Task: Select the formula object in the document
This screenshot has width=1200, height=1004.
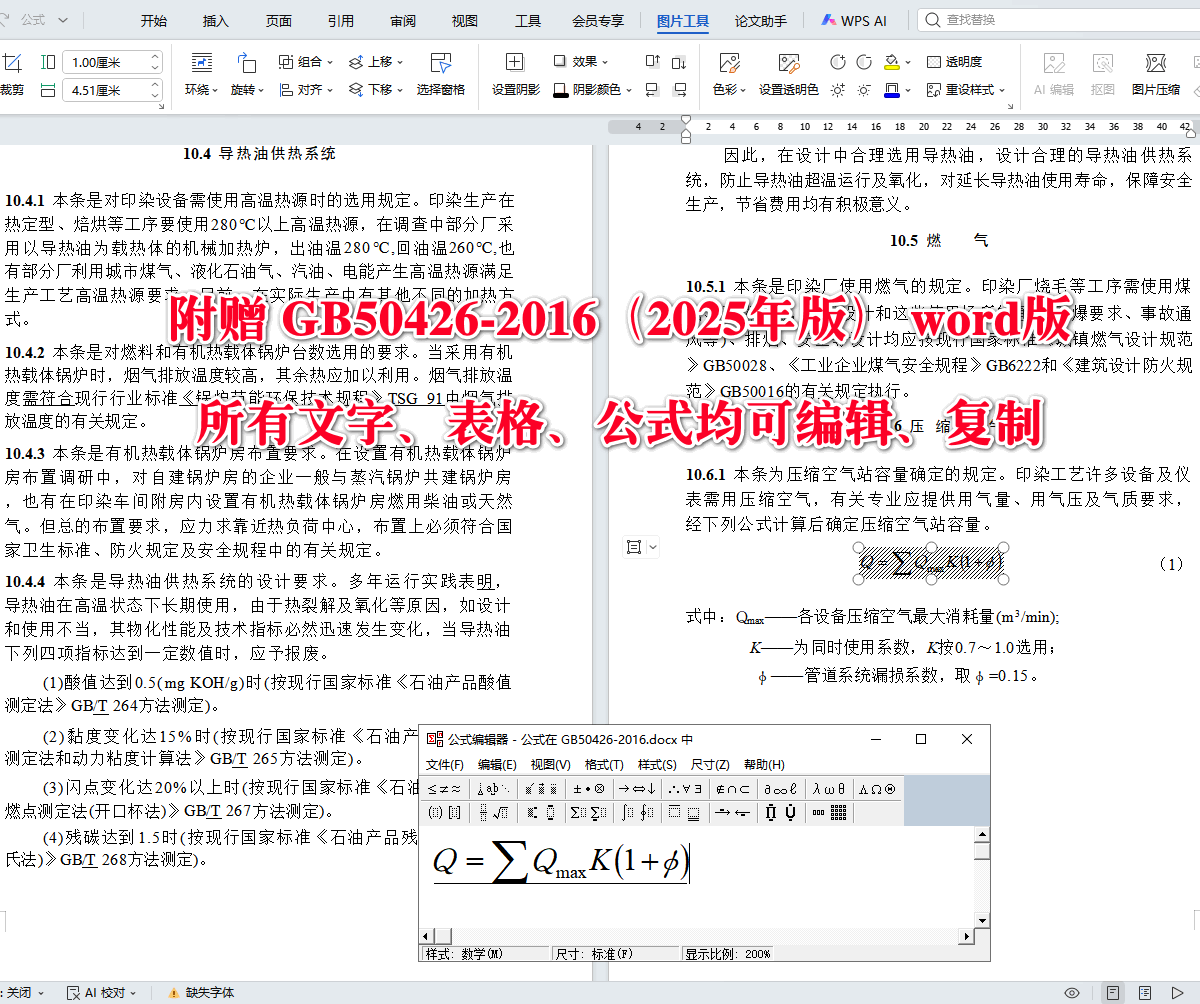Action: 930,565
